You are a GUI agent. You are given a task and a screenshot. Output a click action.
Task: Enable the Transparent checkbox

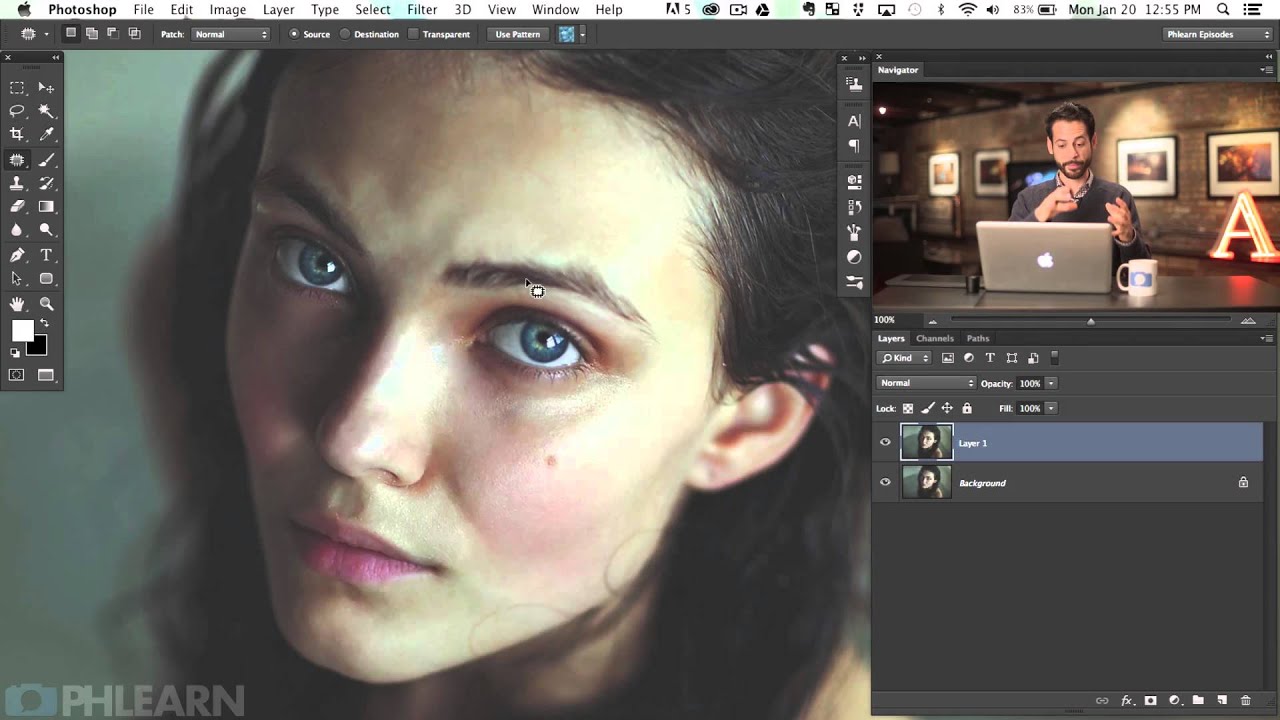413,34
